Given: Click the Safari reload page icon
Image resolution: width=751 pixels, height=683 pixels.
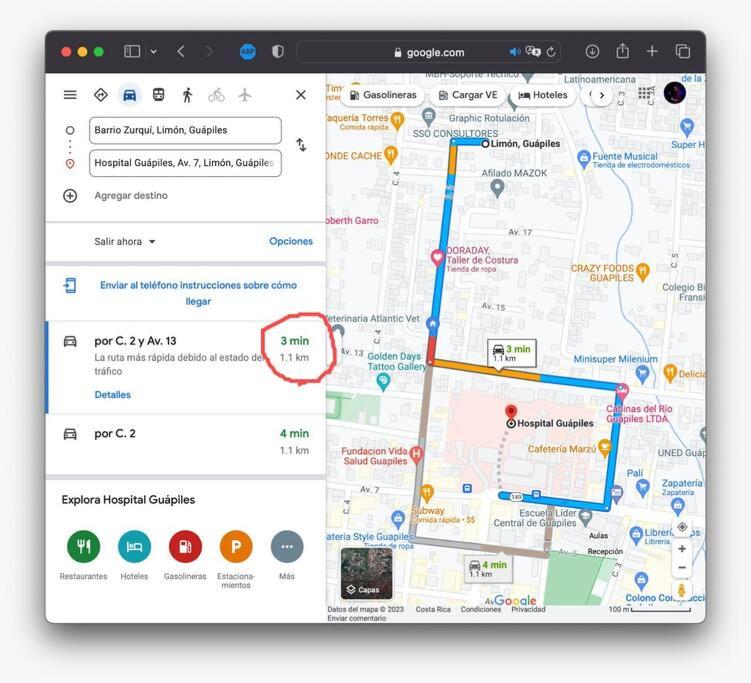Looking at the screenshot, I should click(551, 52).
